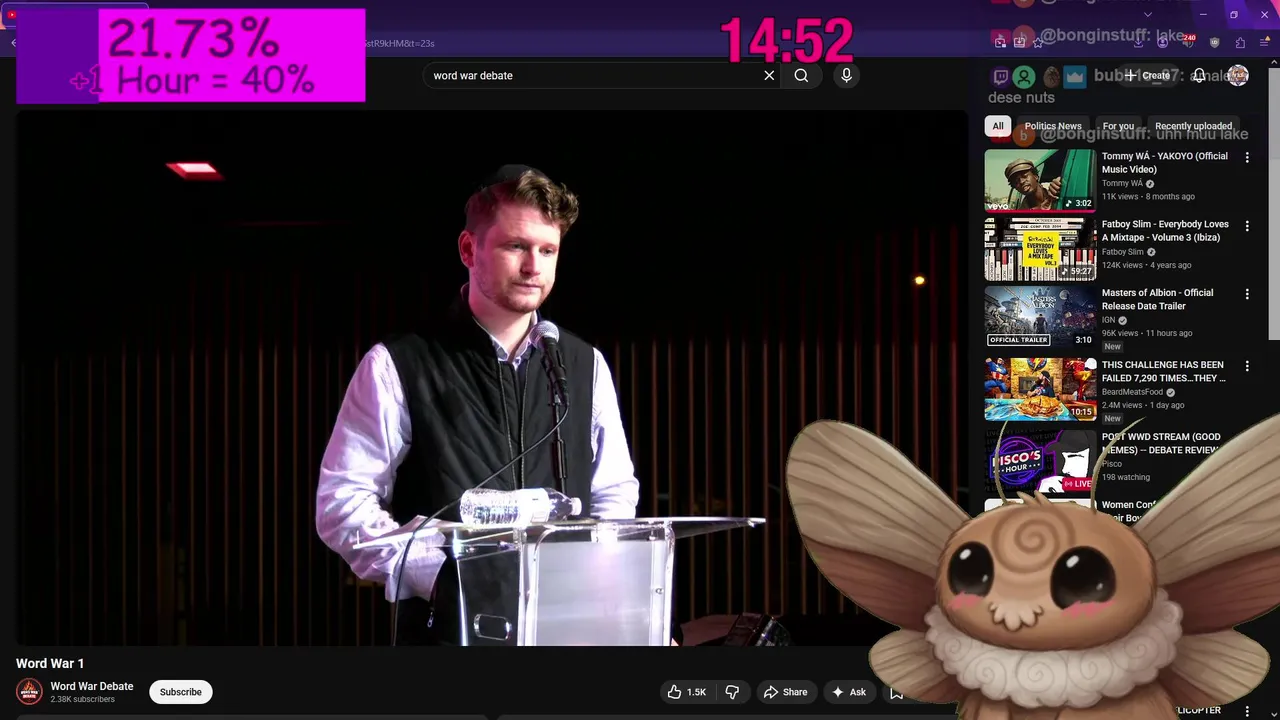Click the blue crown extension icon

pos(1075,76)
